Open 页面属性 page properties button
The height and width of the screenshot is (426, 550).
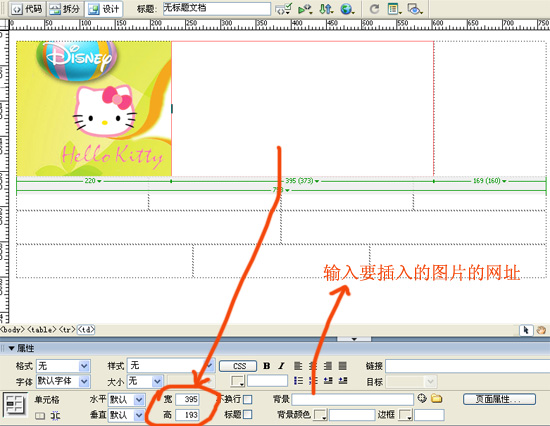coord(499,399)
